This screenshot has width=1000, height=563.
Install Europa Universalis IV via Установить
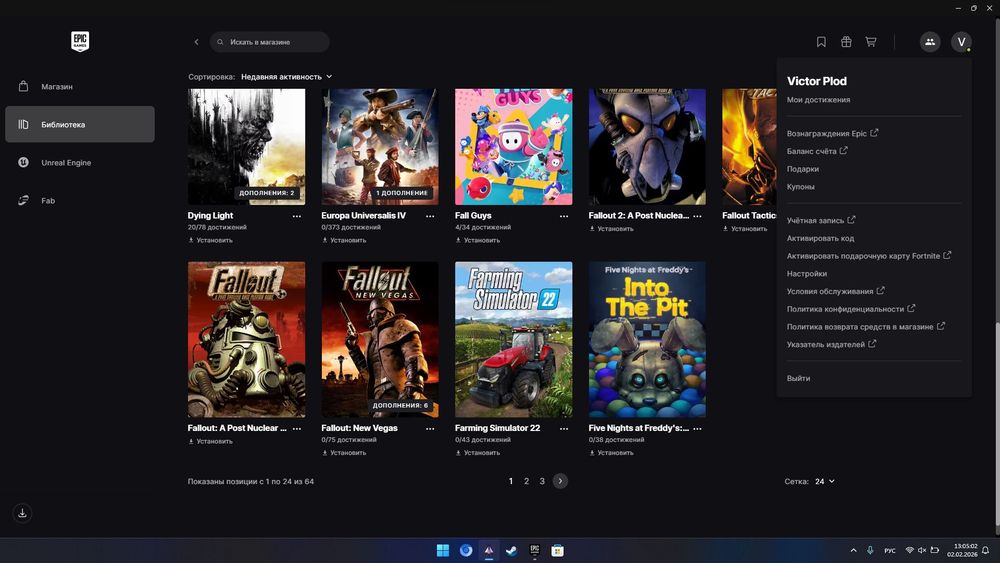point(344,240)
